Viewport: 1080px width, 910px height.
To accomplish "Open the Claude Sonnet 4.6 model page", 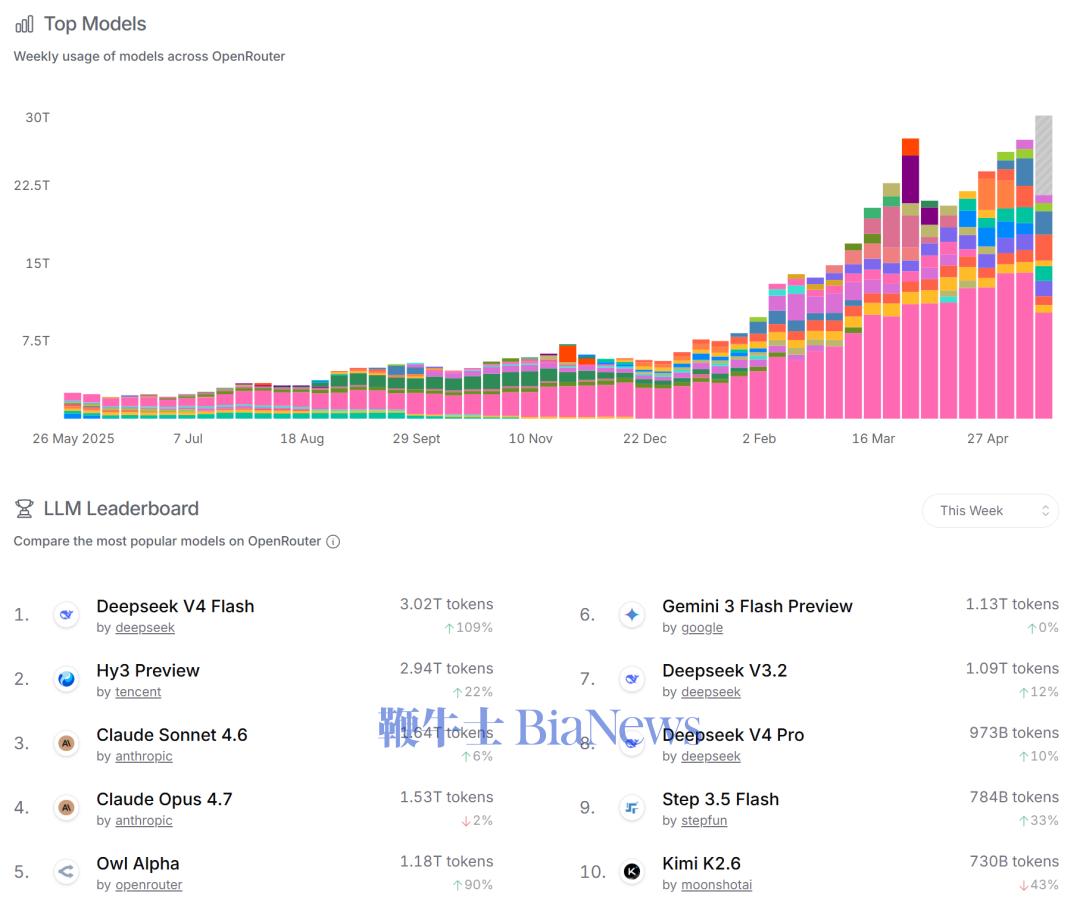I will (x=172, y=734).
